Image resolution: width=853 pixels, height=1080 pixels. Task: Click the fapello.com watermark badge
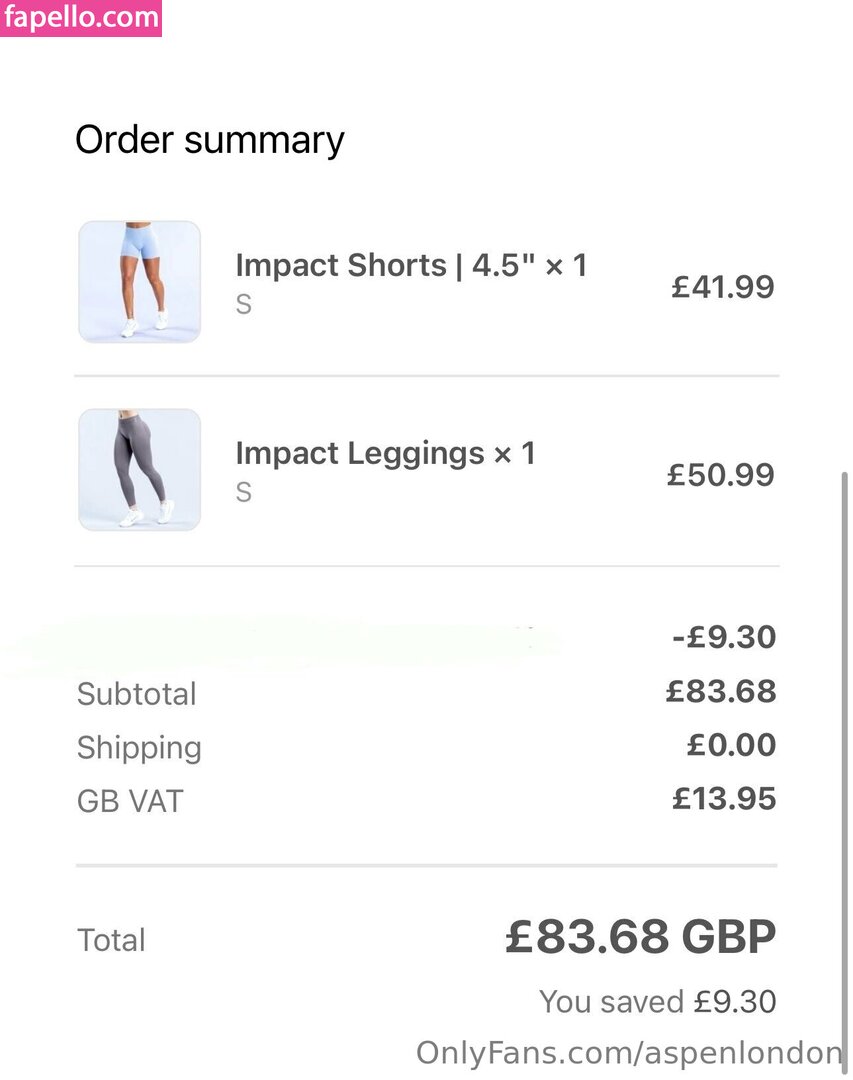(x=81, y=18)
